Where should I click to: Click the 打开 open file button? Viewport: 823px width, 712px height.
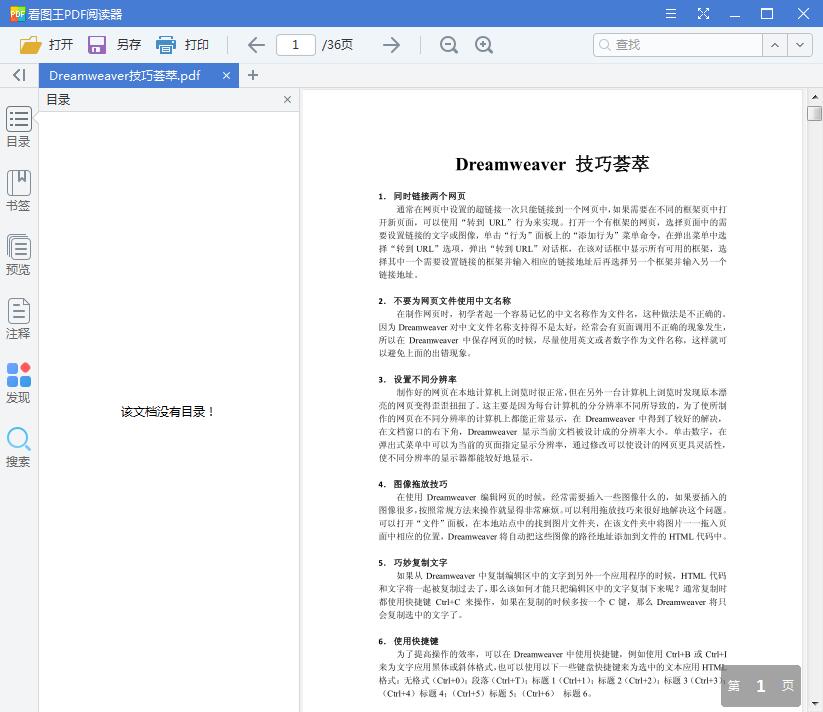pos(46,45)
